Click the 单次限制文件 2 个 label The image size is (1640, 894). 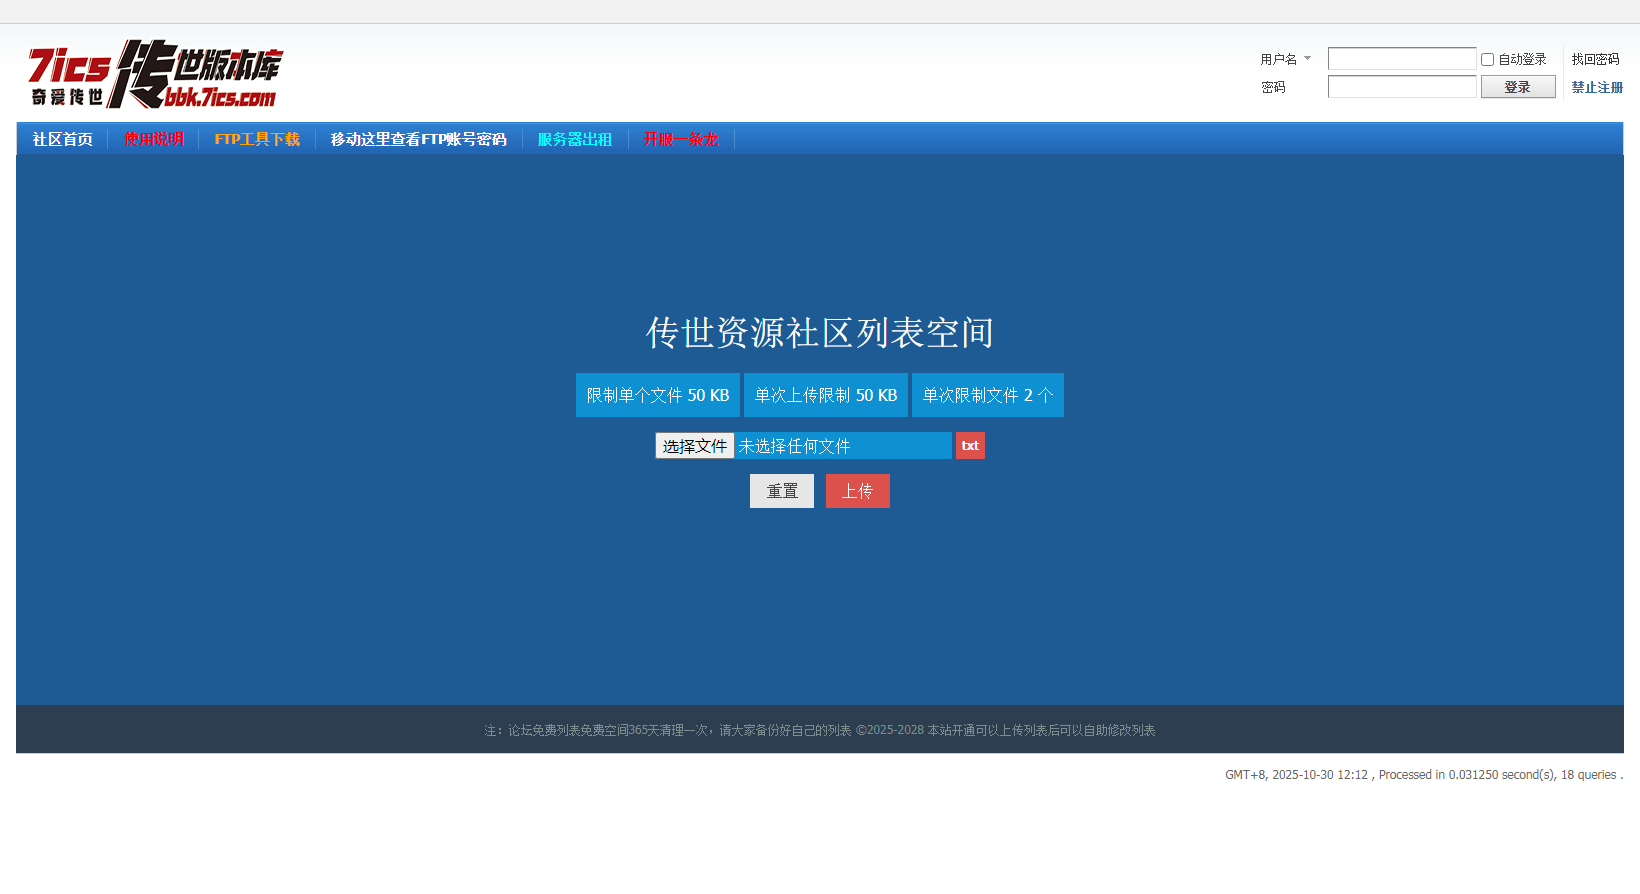pyautogui.click(x=987, y=395)
